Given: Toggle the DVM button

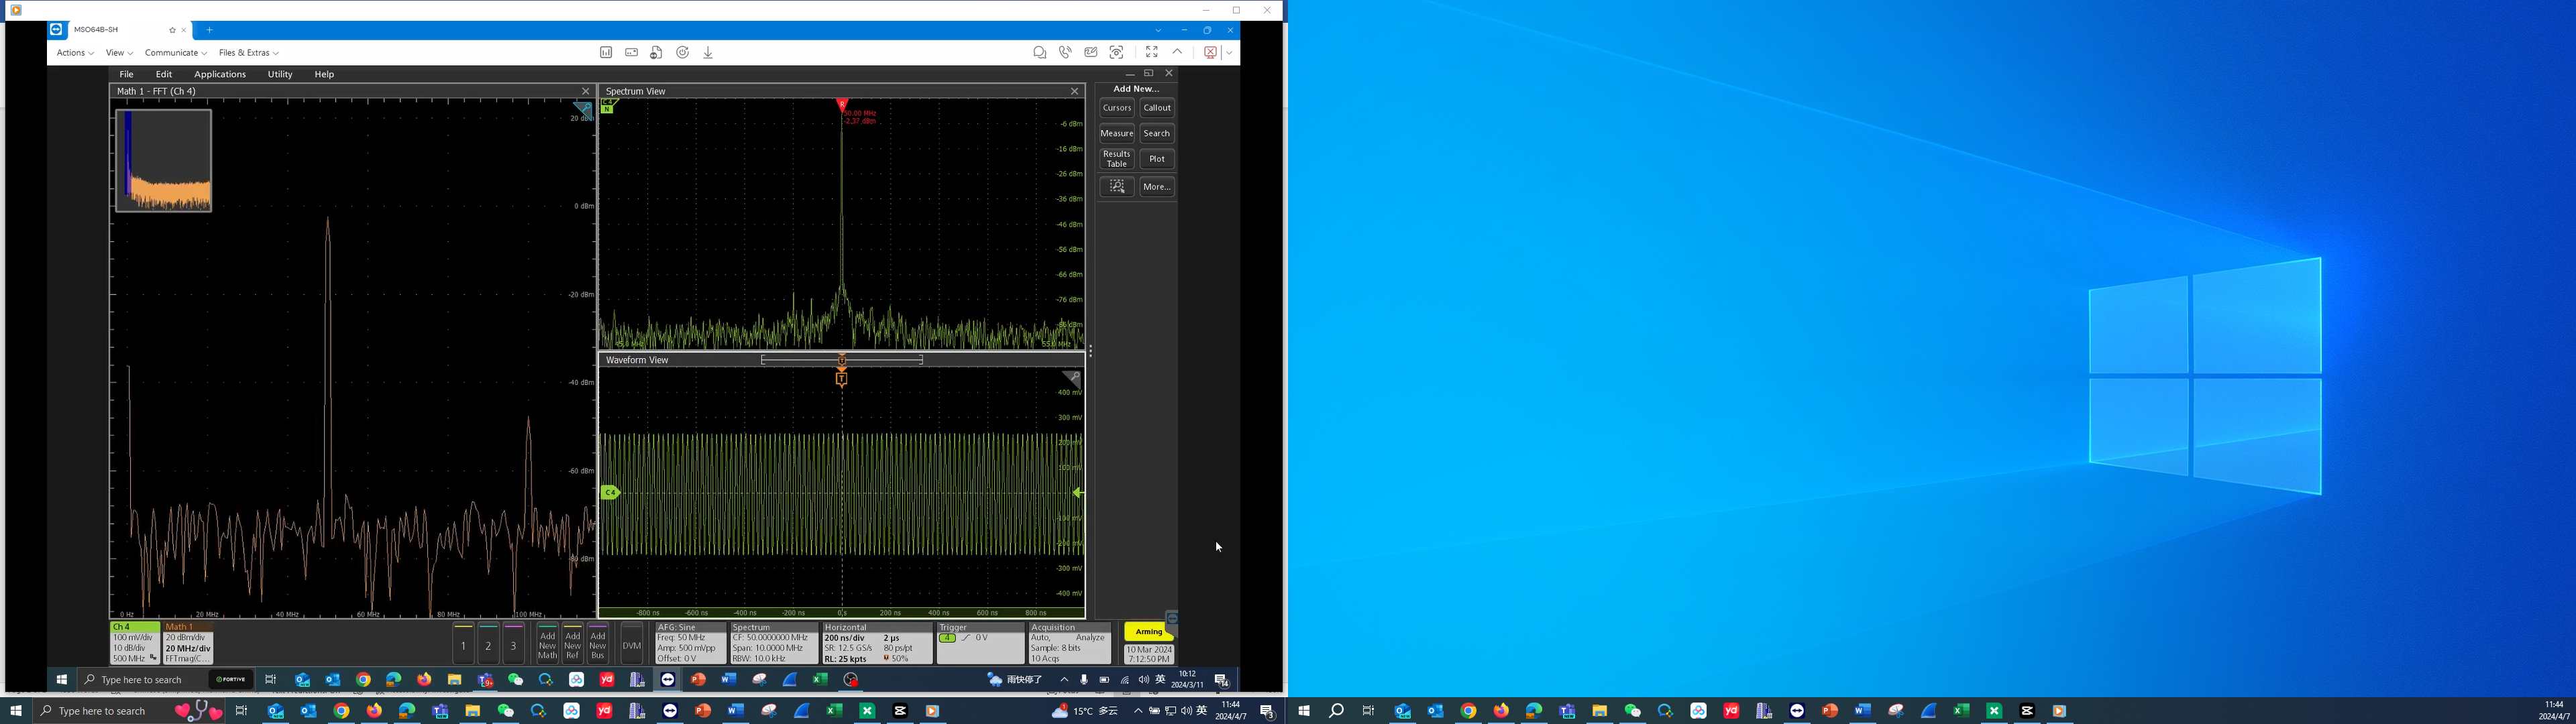Looking at the screenshot, I should (631, 644).
